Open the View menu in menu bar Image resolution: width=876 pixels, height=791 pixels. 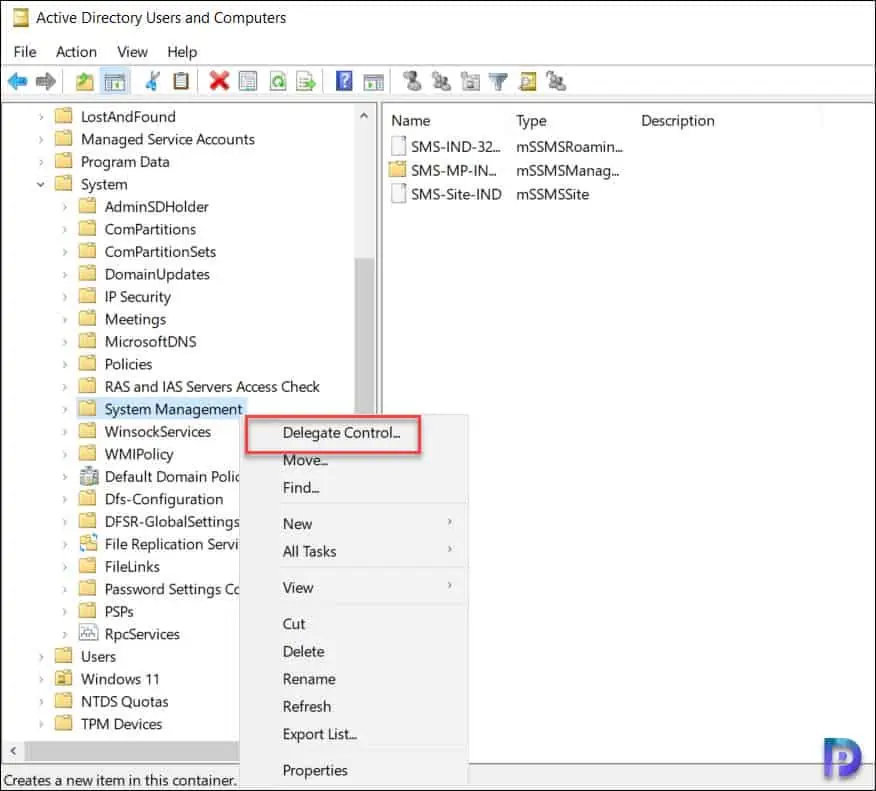132,52
